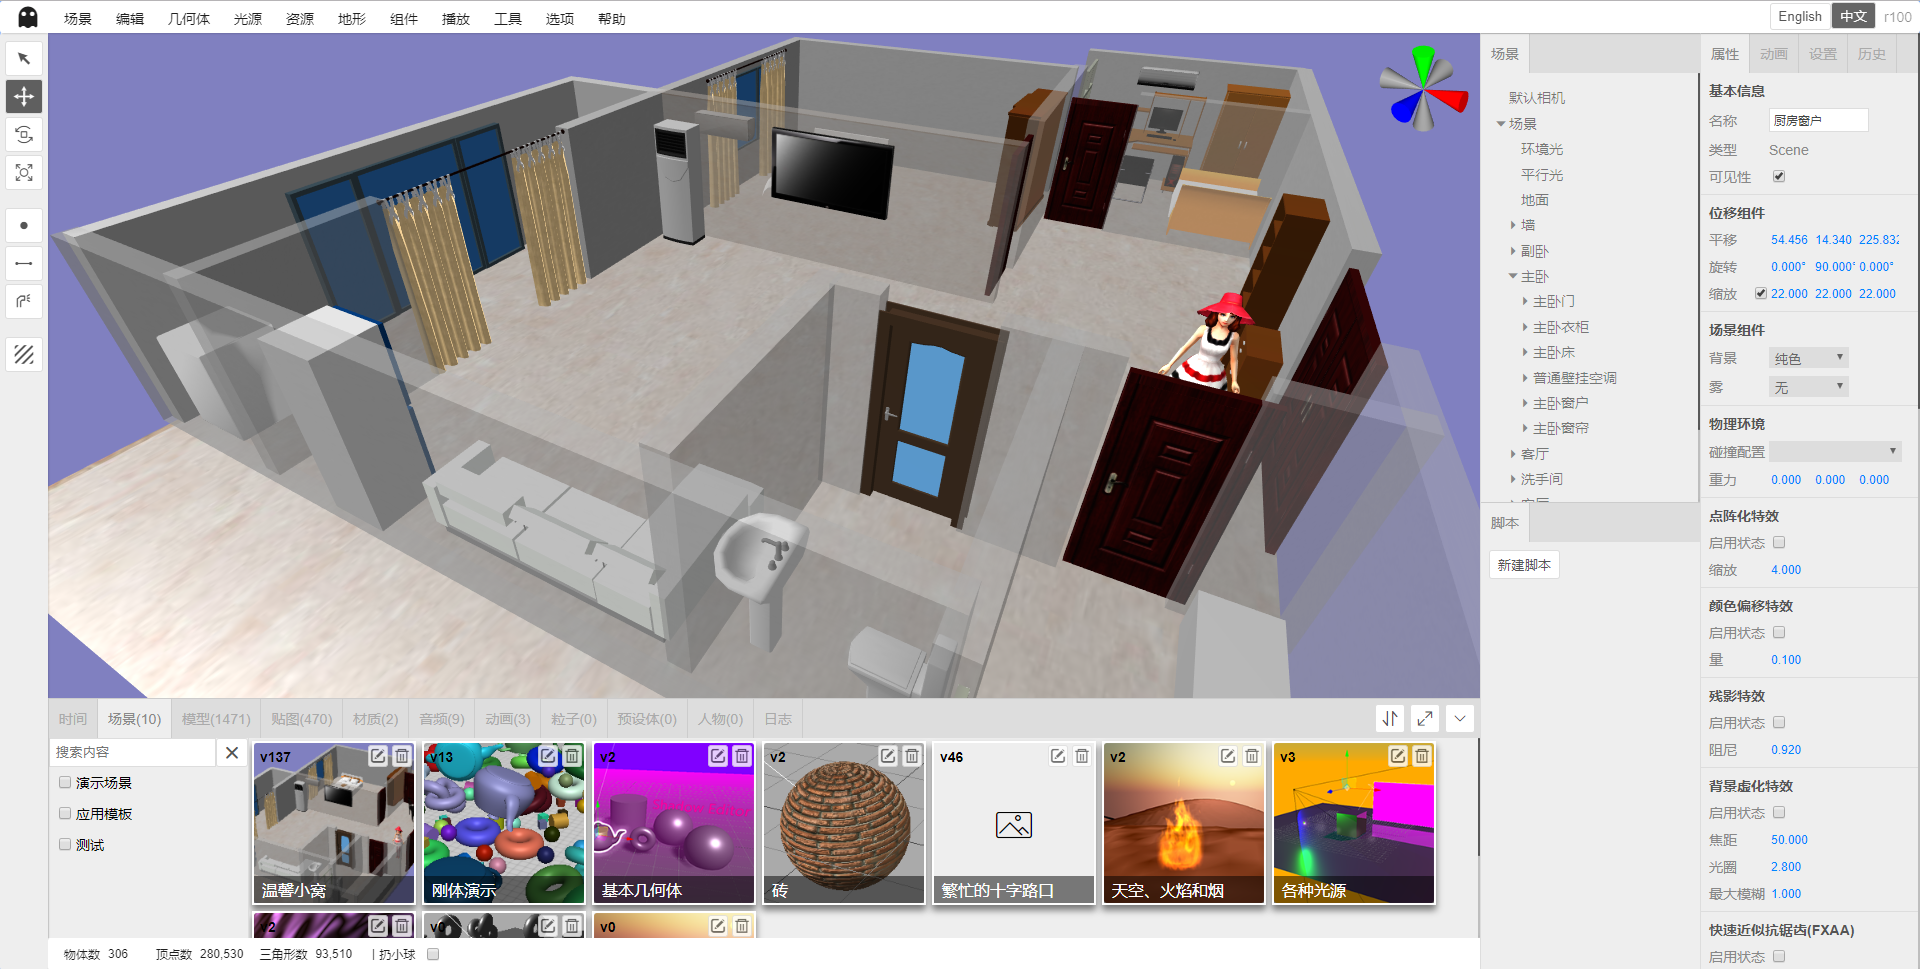Edit the 基本几何体 scene card

pos(718,756)
